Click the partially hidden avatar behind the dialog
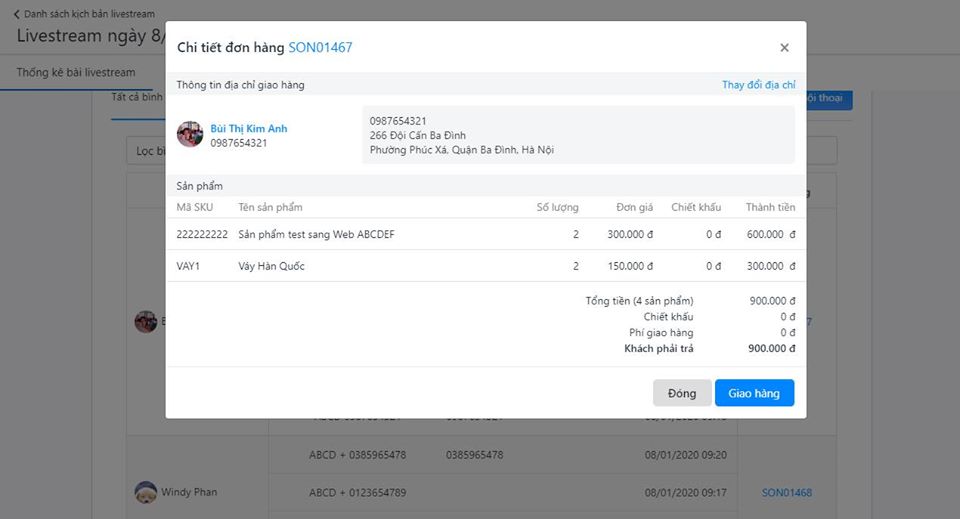Viewport: 960px width, 519px height. [146, 321]
